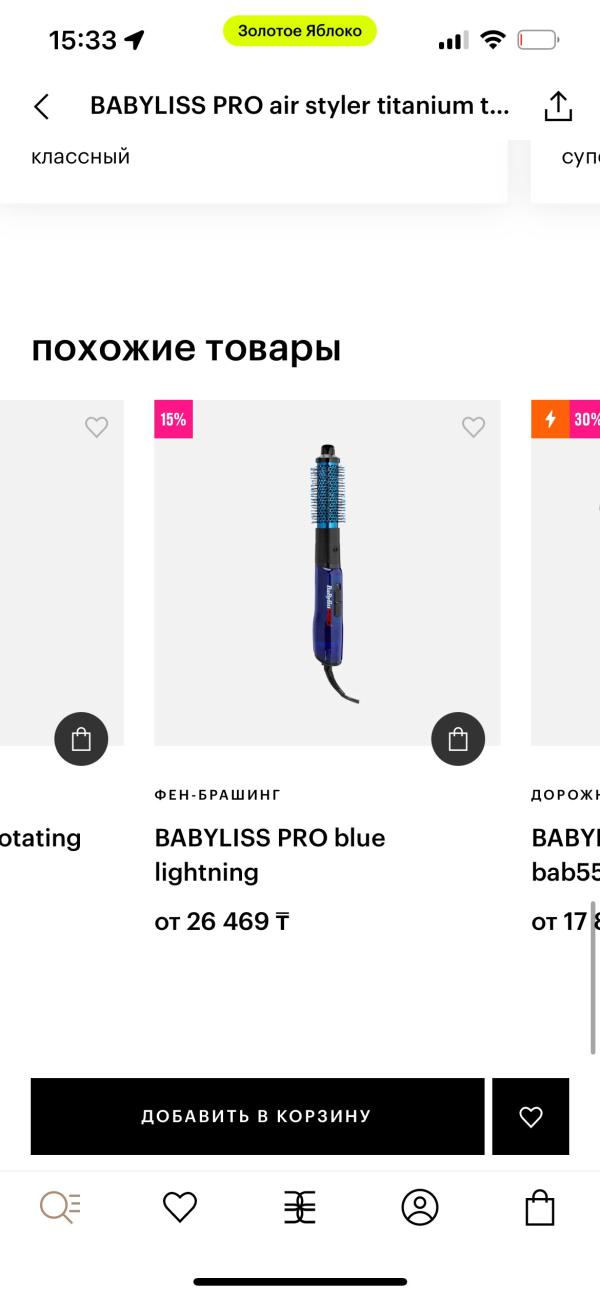Tap the orange lightning flash sale badge
Image resolution: width=600 pixels, height=1297 pixels.
pyautogui.click(x=550, y=419)
